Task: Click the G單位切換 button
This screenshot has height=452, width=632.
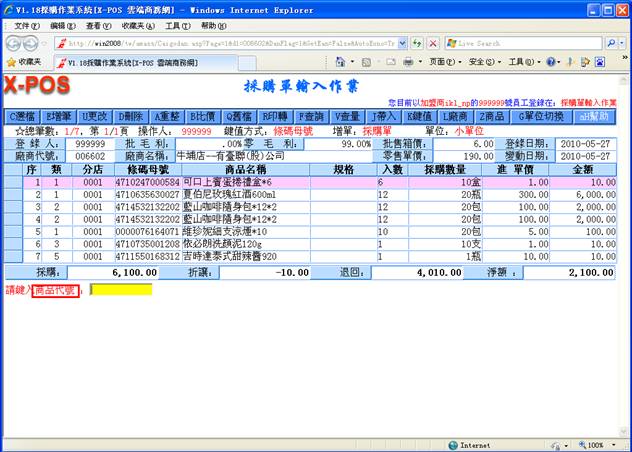Action: (537, 116)
